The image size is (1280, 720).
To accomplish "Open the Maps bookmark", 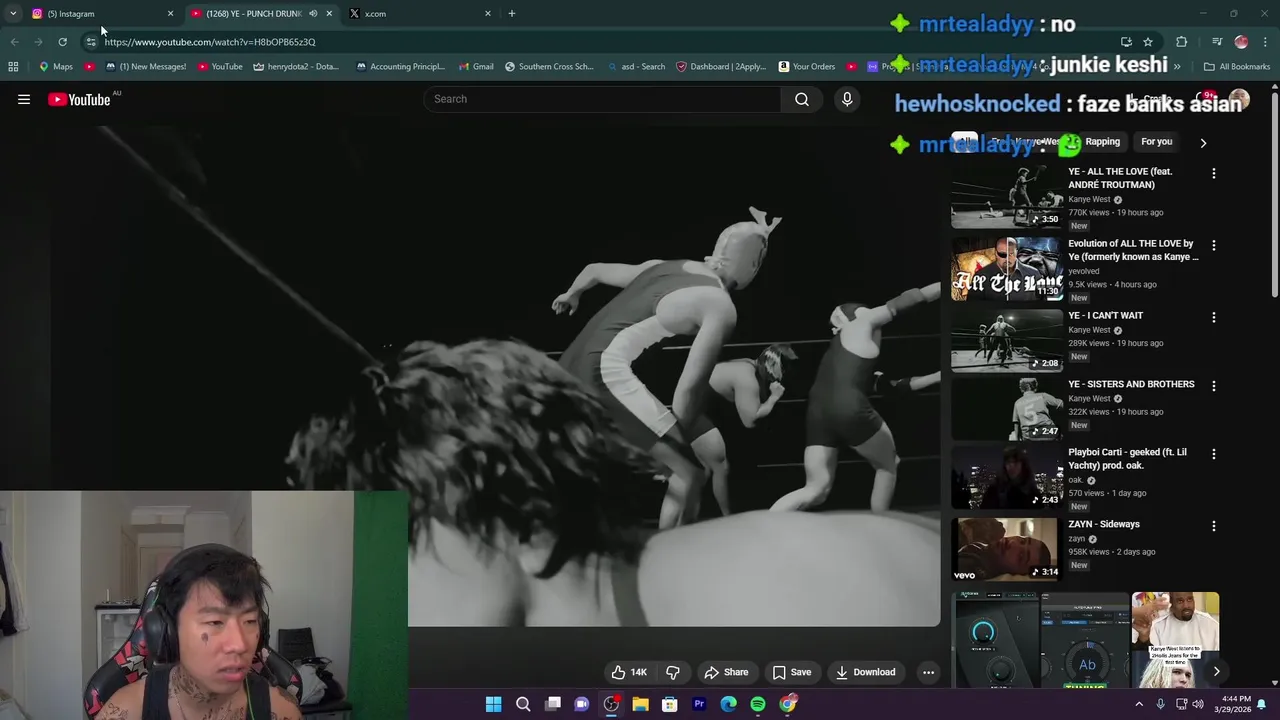I will tap(55, 67).
